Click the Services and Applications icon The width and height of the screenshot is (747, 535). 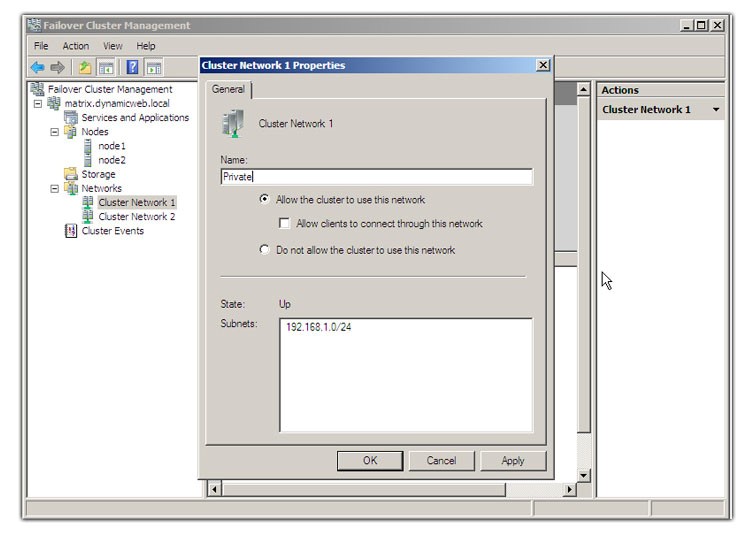71,117
